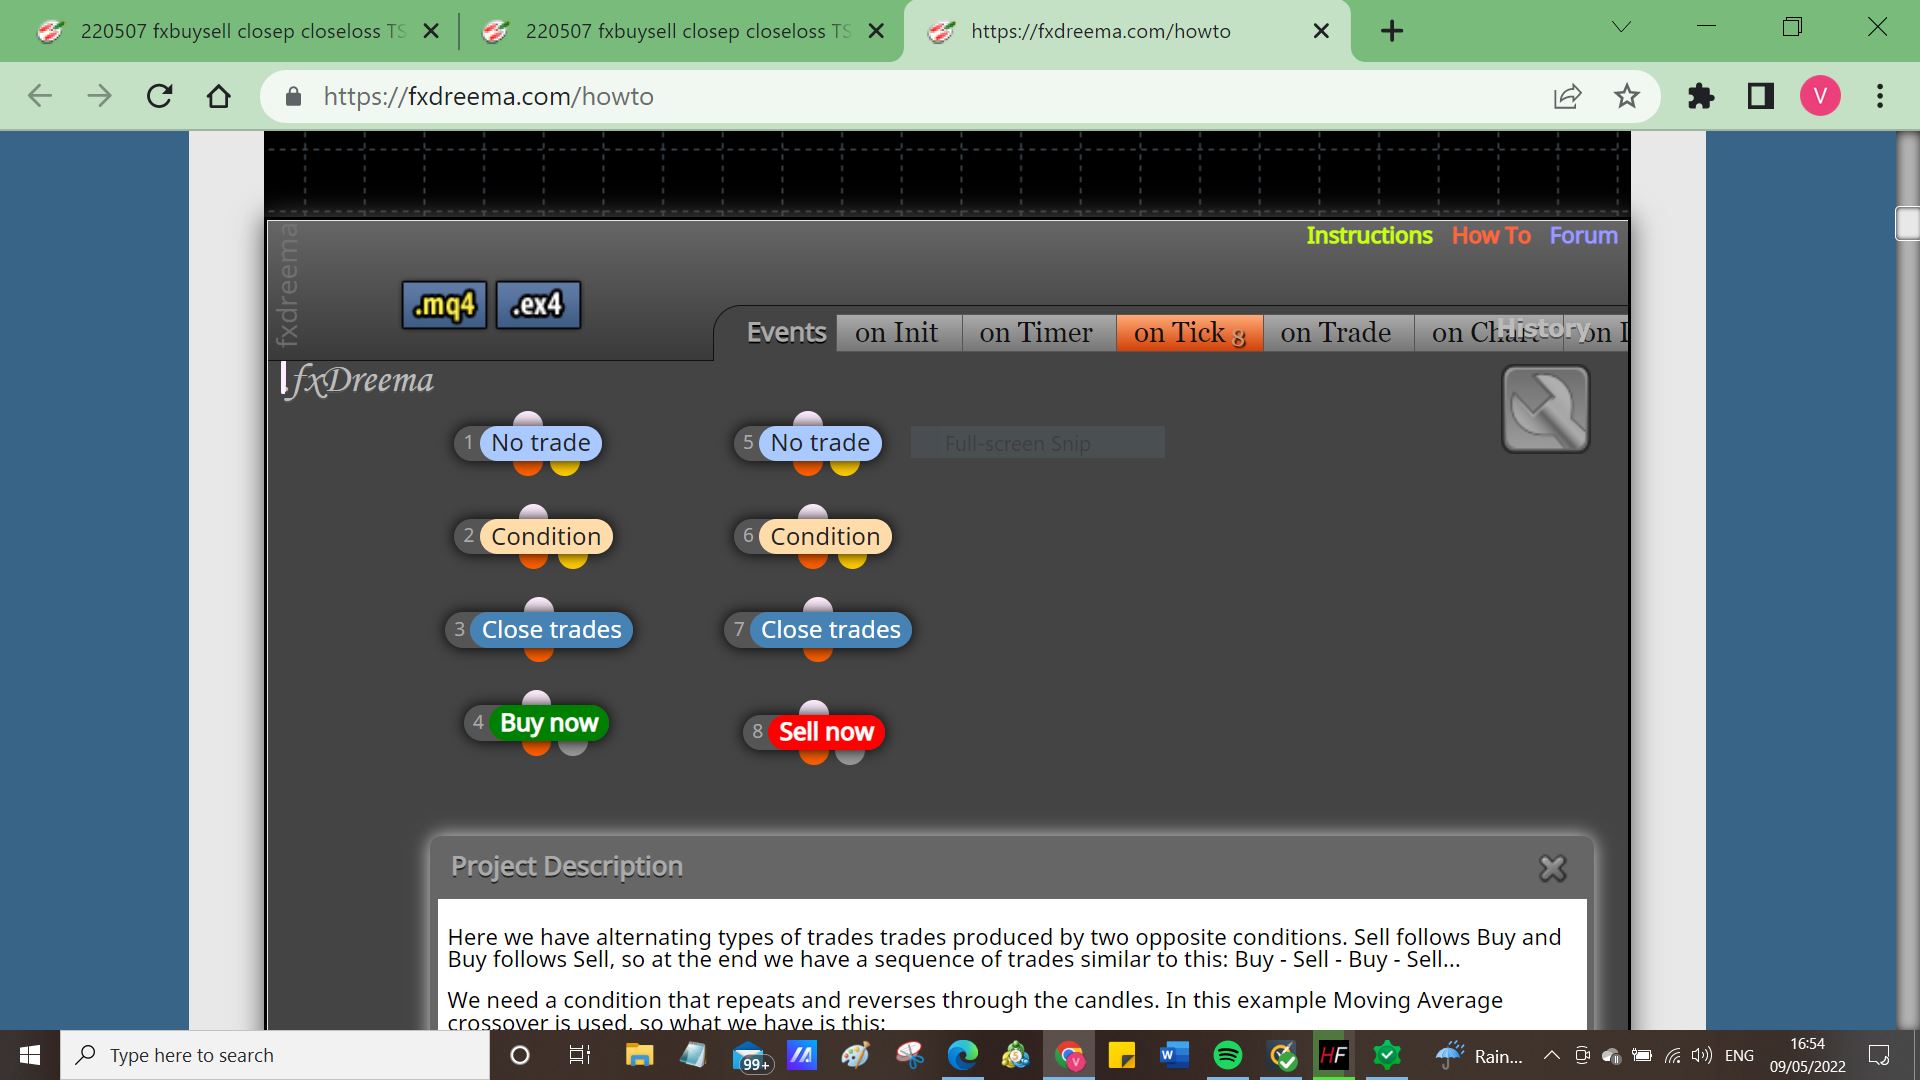Open the wrench settings tool
The width and height of the screenshot is (1920, 1080).
[x=1545, y=409]
